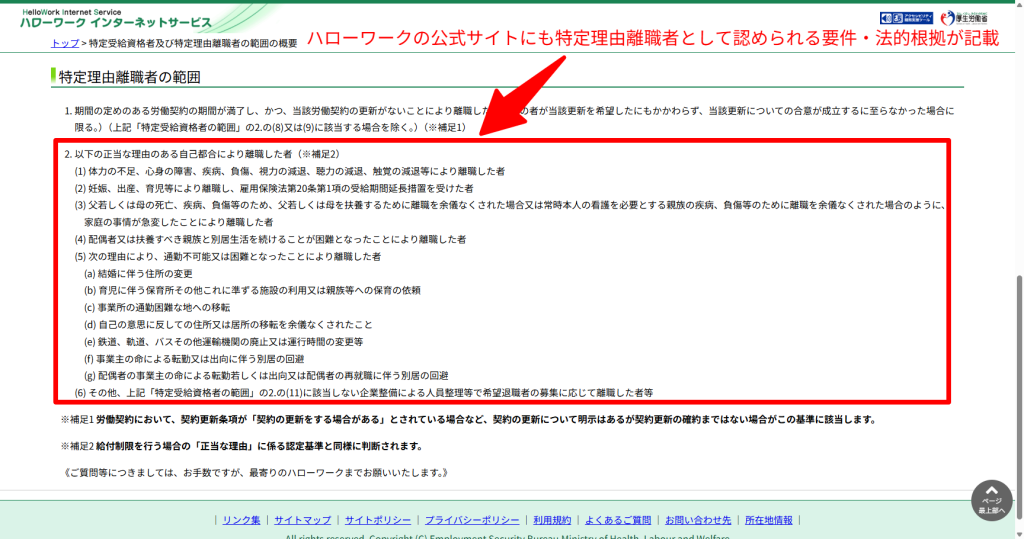Click sub-item (e) 鉄道、軌道、バス line
This screenshot has height=539, width=1024.
click(x=223, y=342)
